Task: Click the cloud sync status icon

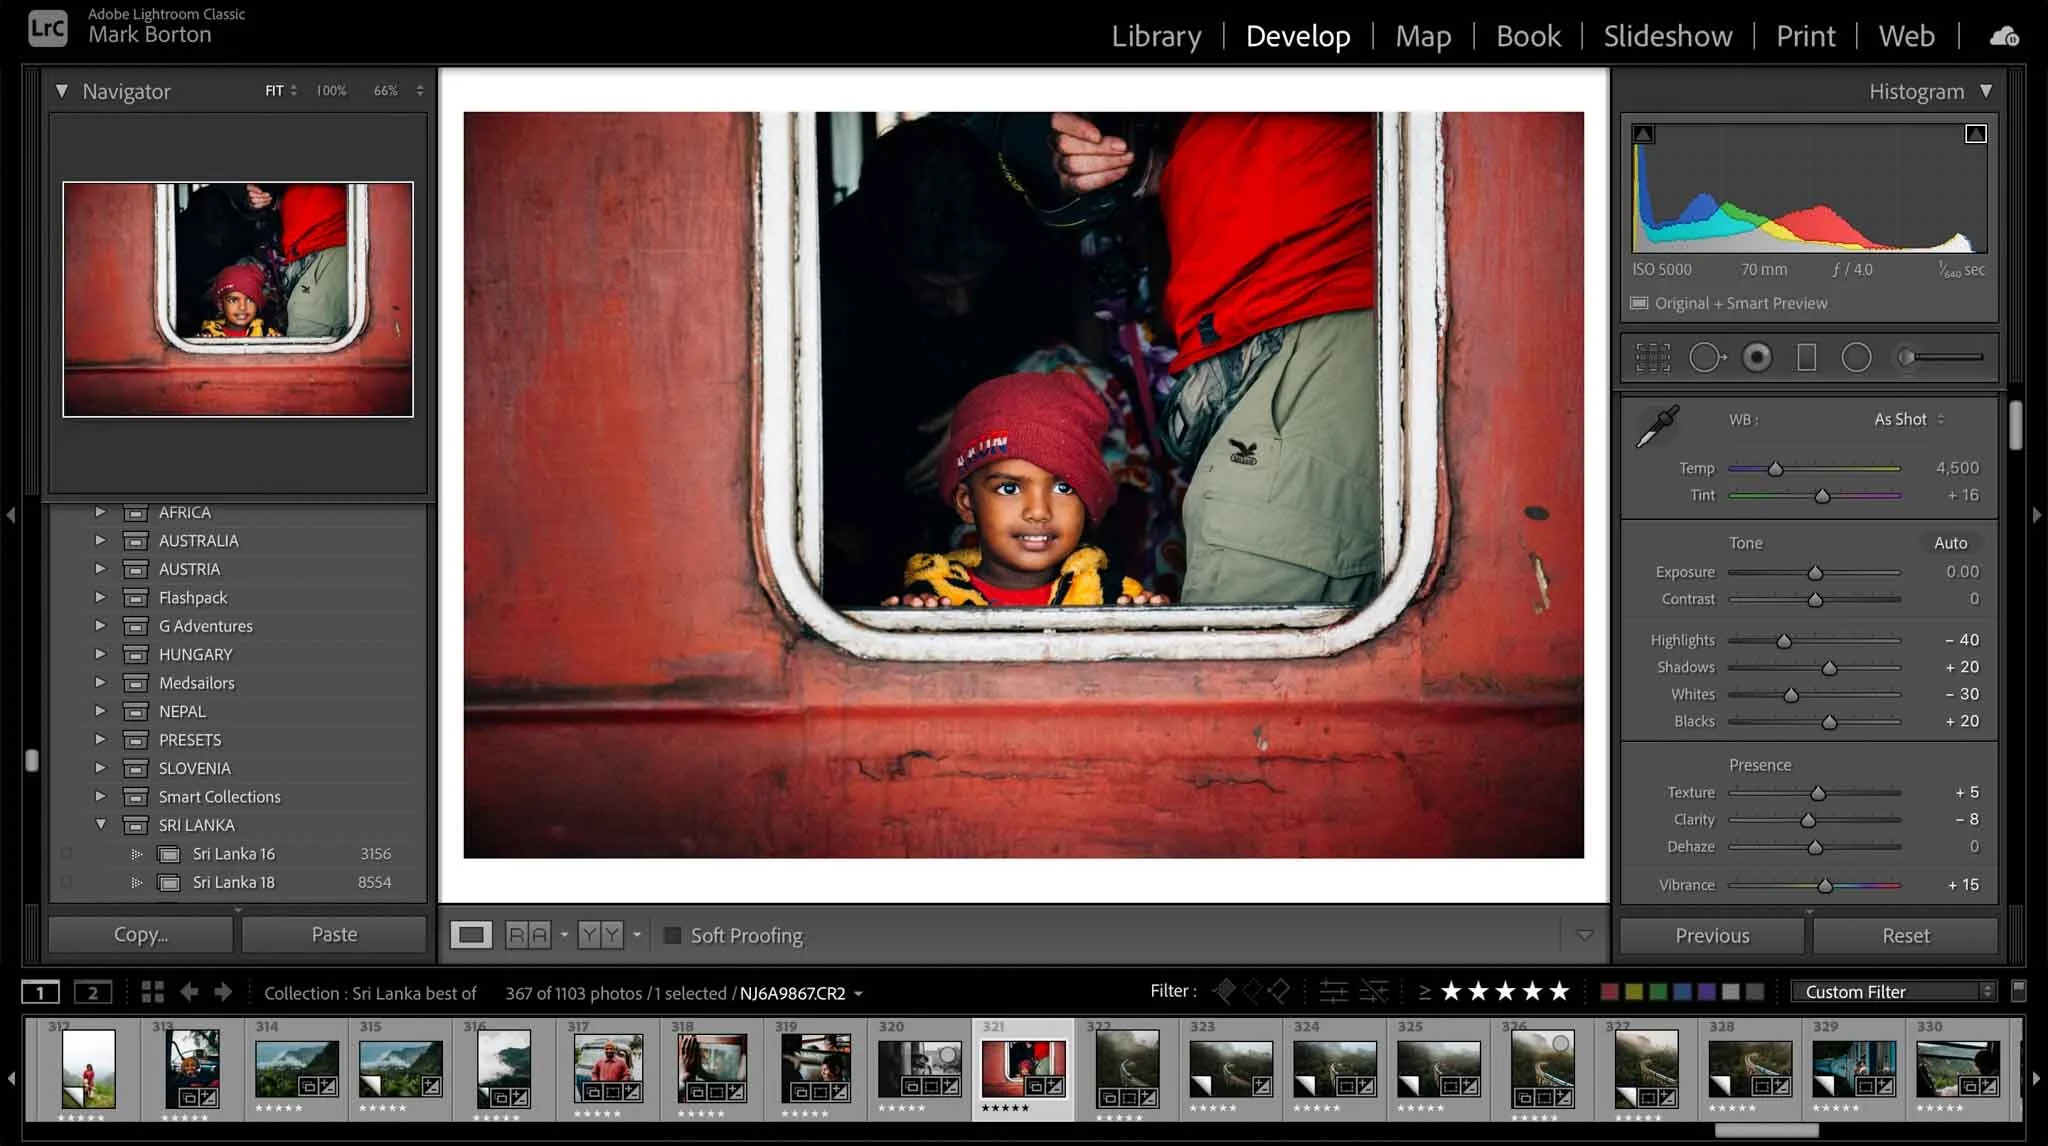Action: point(2005,34)
